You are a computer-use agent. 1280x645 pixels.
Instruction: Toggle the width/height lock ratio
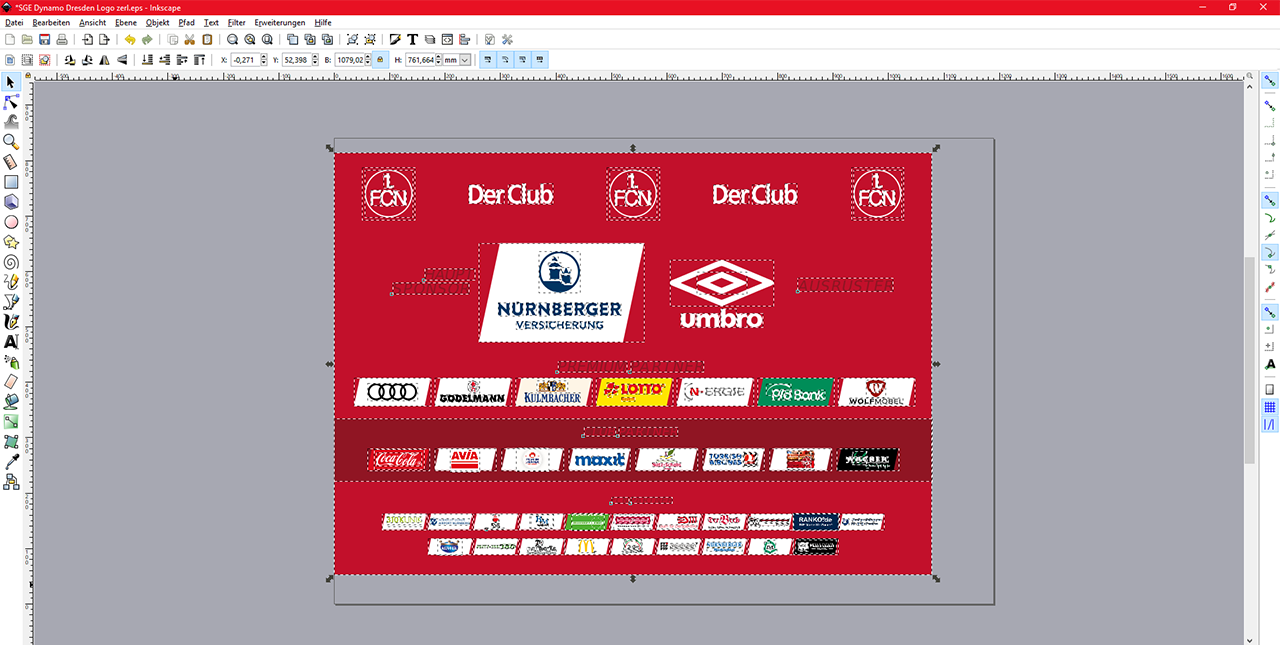tap(379, 60)
